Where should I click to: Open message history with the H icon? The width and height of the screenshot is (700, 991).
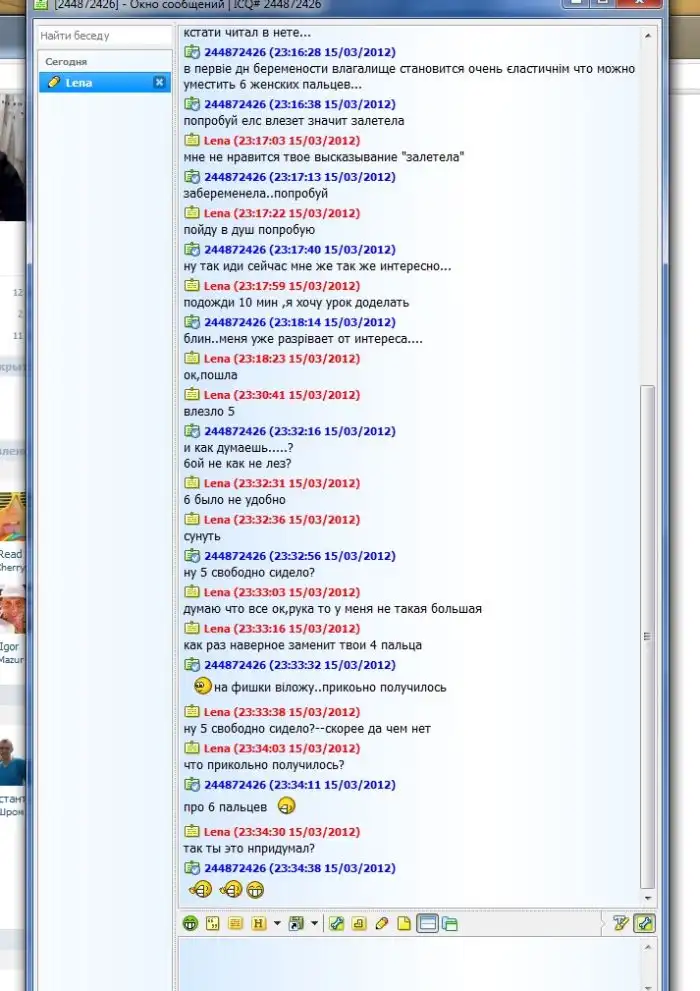pos(257,923)
